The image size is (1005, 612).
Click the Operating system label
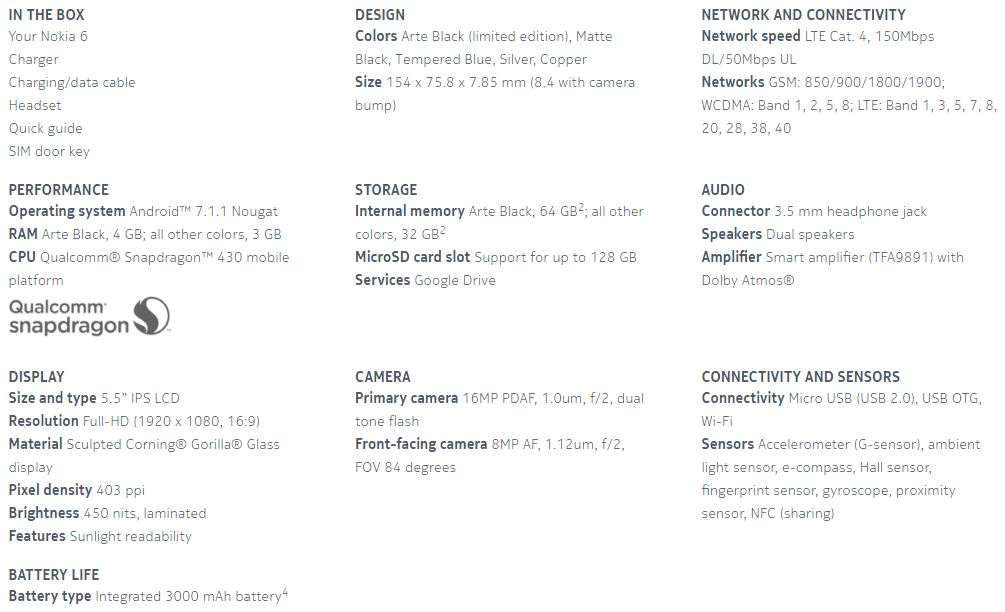pyautogui.click(x=67, y=211)
